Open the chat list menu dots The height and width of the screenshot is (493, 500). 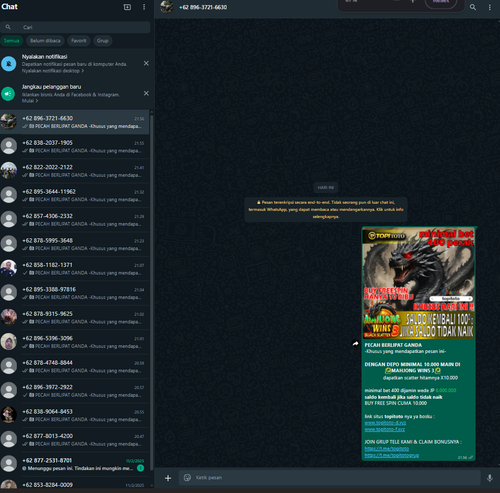144,7
